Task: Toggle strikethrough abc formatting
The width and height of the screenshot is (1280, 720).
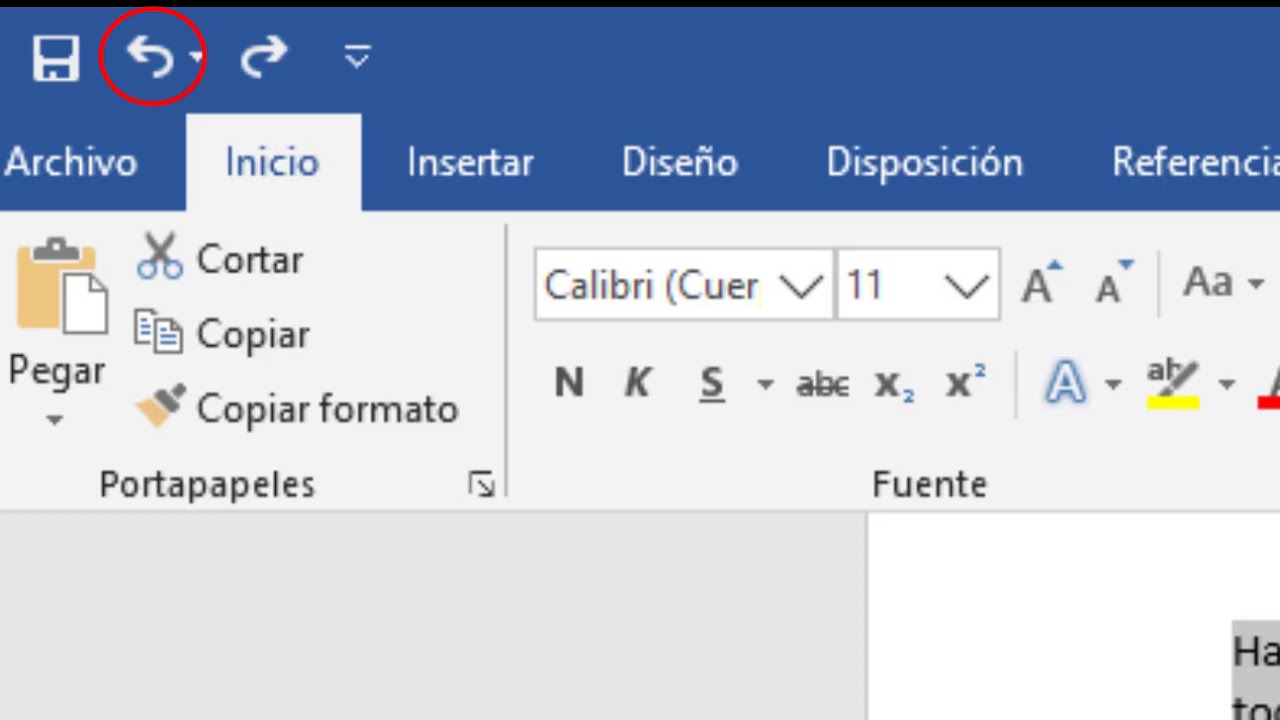Action: [822, 384]
